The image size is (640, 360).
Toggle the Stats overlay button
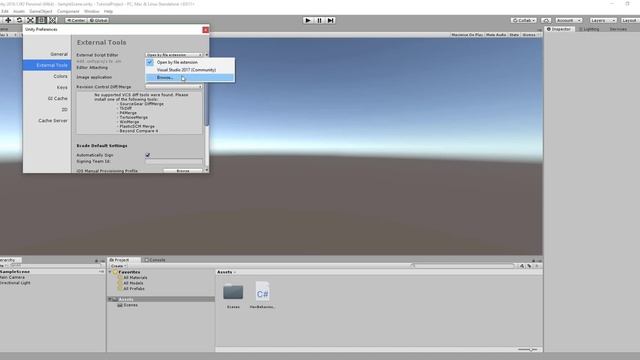514,35
